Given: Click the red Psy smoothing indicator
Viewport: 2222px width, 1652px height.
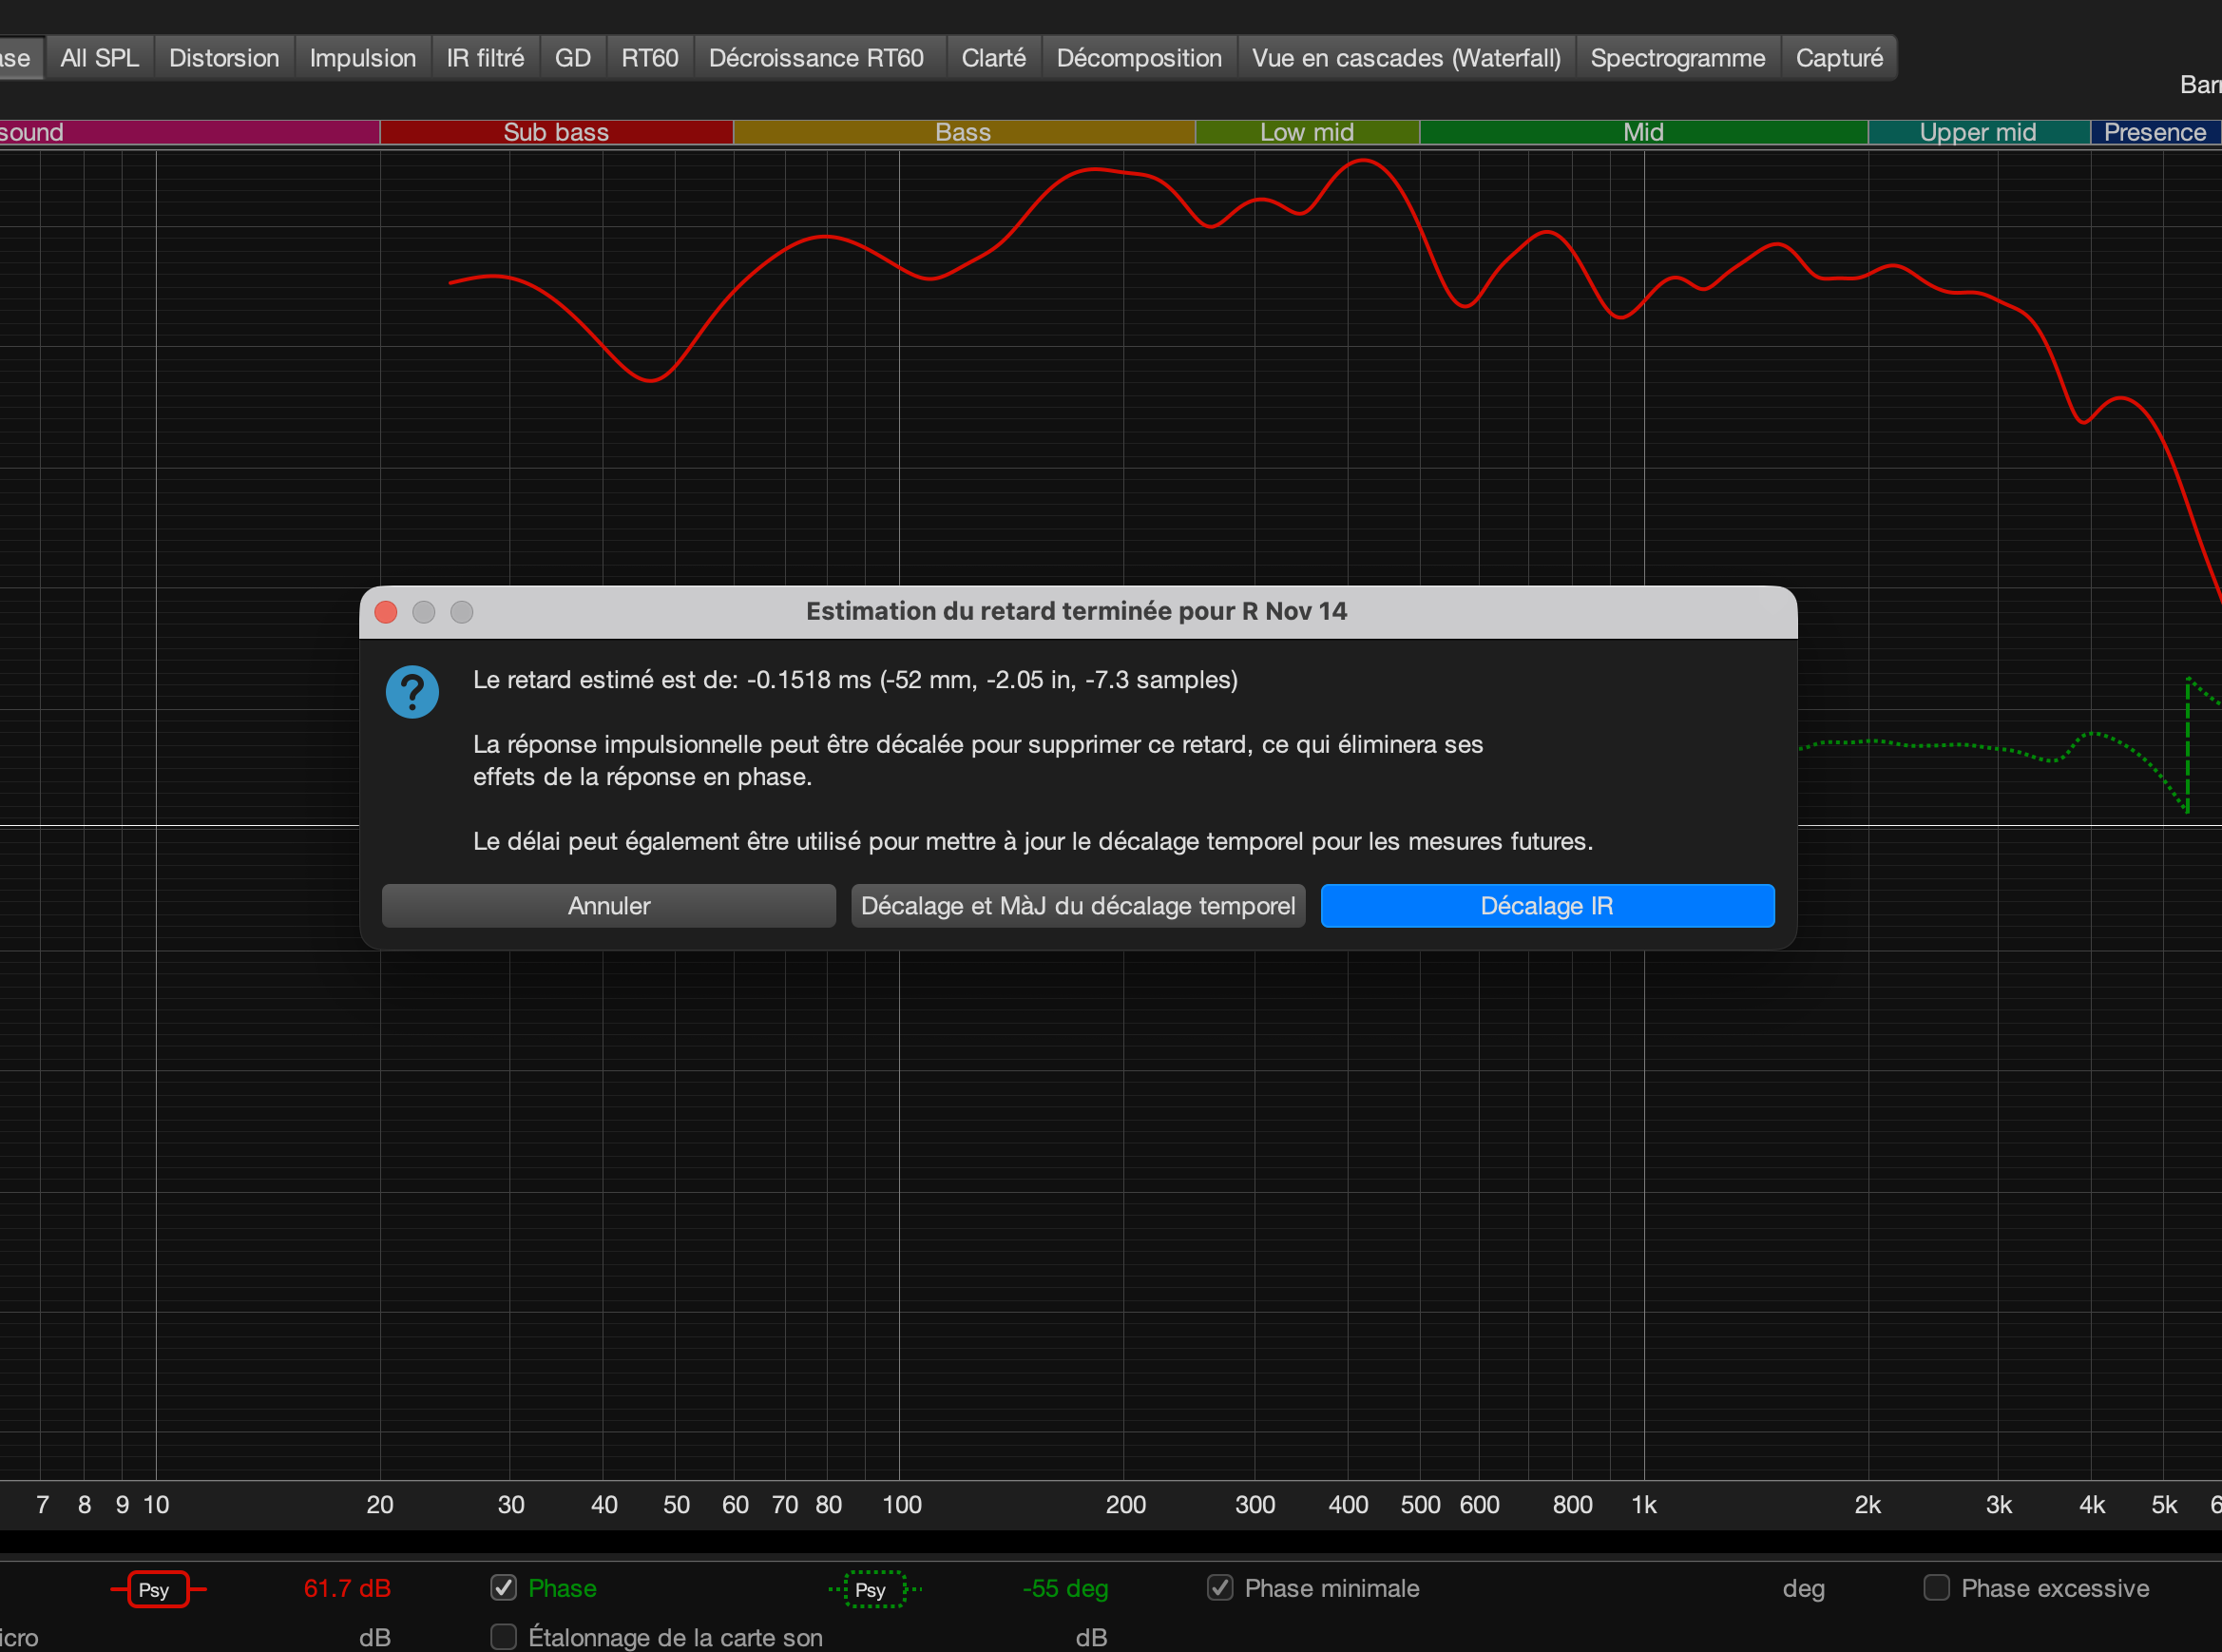Looking at the screenshot, I should pos(157,1589).
